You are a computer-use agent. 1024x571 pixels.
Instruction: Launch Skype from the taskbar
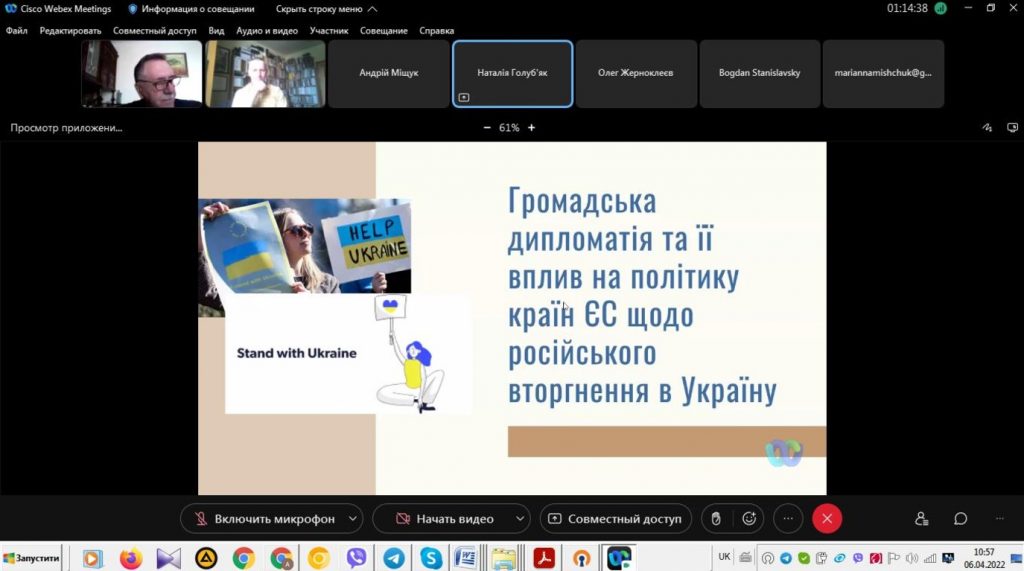(431, 558)
